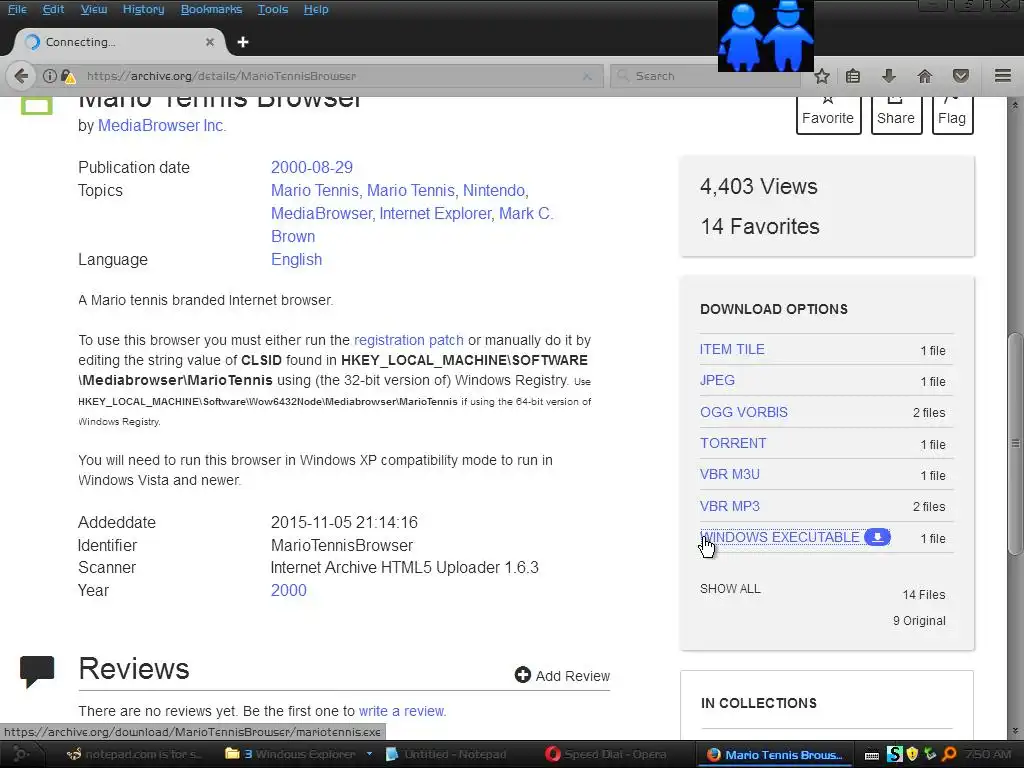This screenshot has width=1024, height=768.
Task: Open the VBR M3U download option
Action: tap(729, 474)
